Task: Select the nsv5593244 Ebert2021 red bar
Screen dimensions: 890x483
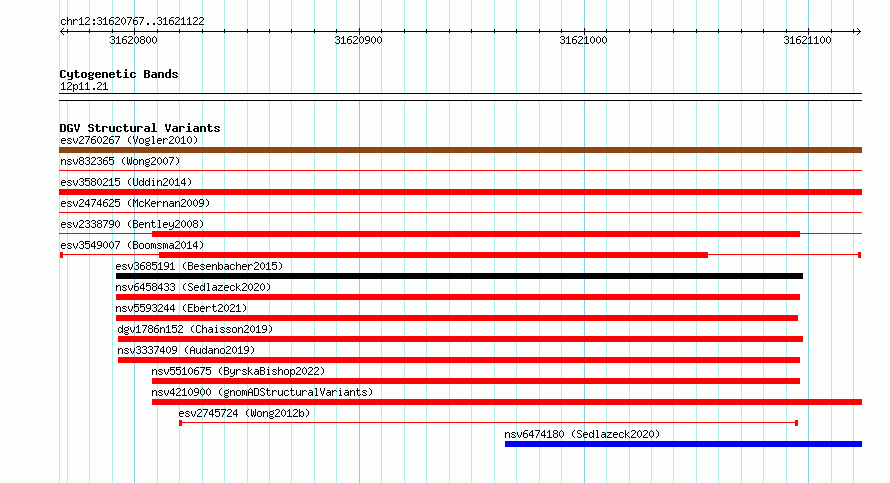Action: (457, 318)
